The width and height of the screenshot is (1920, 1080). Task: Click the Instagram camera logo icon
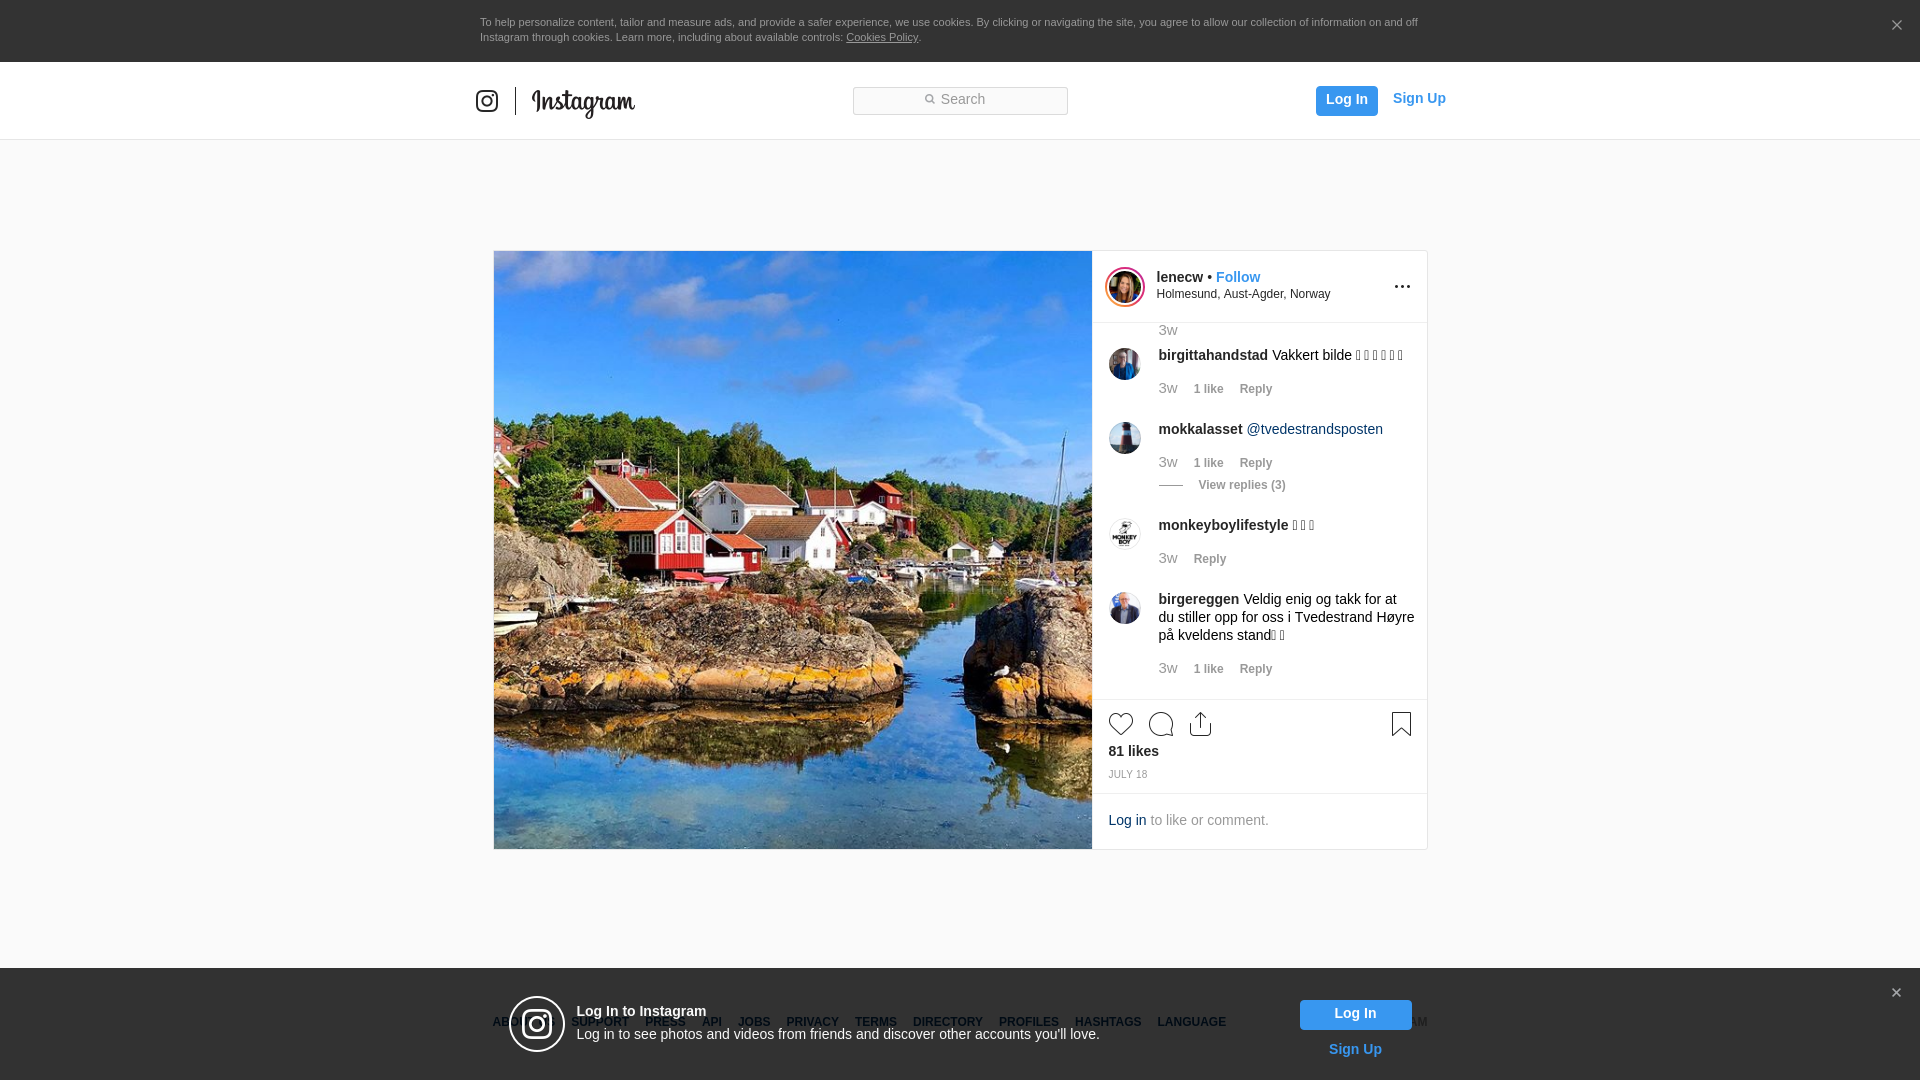click(487, 101)
